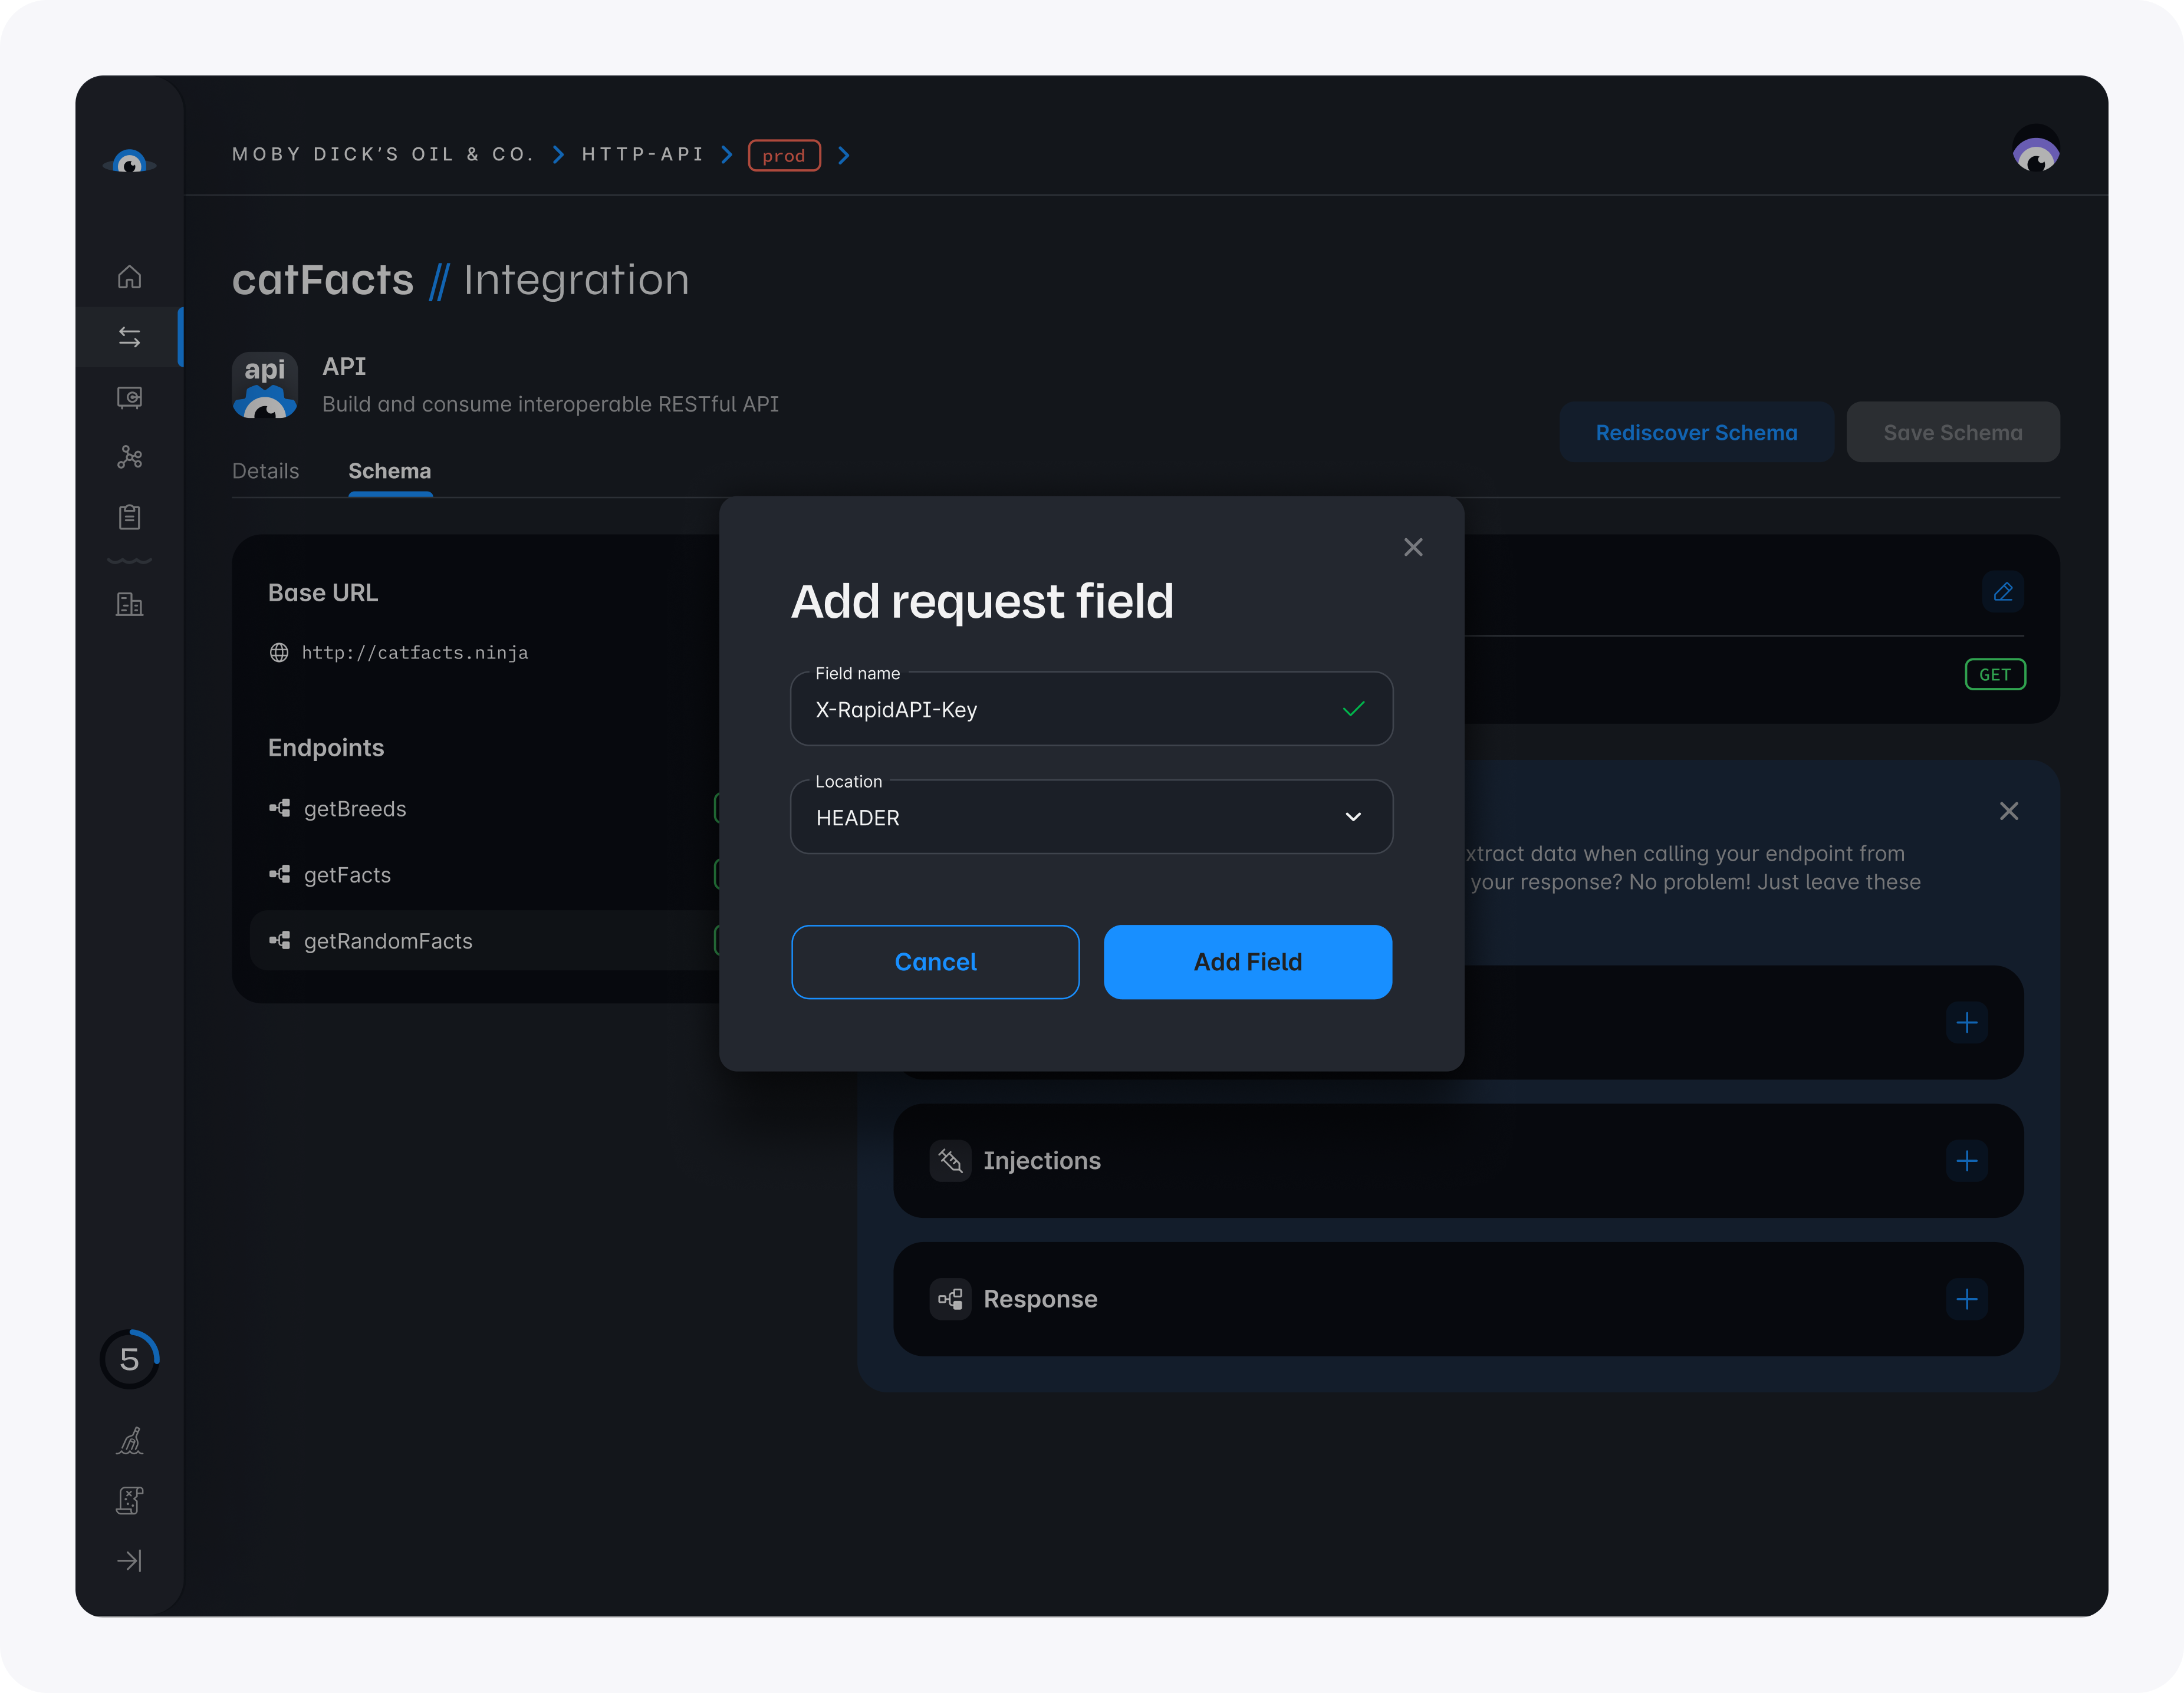The image size is (2184, 1693).
Task: Open the microscope icon in sidebar
Action: 129,1441
